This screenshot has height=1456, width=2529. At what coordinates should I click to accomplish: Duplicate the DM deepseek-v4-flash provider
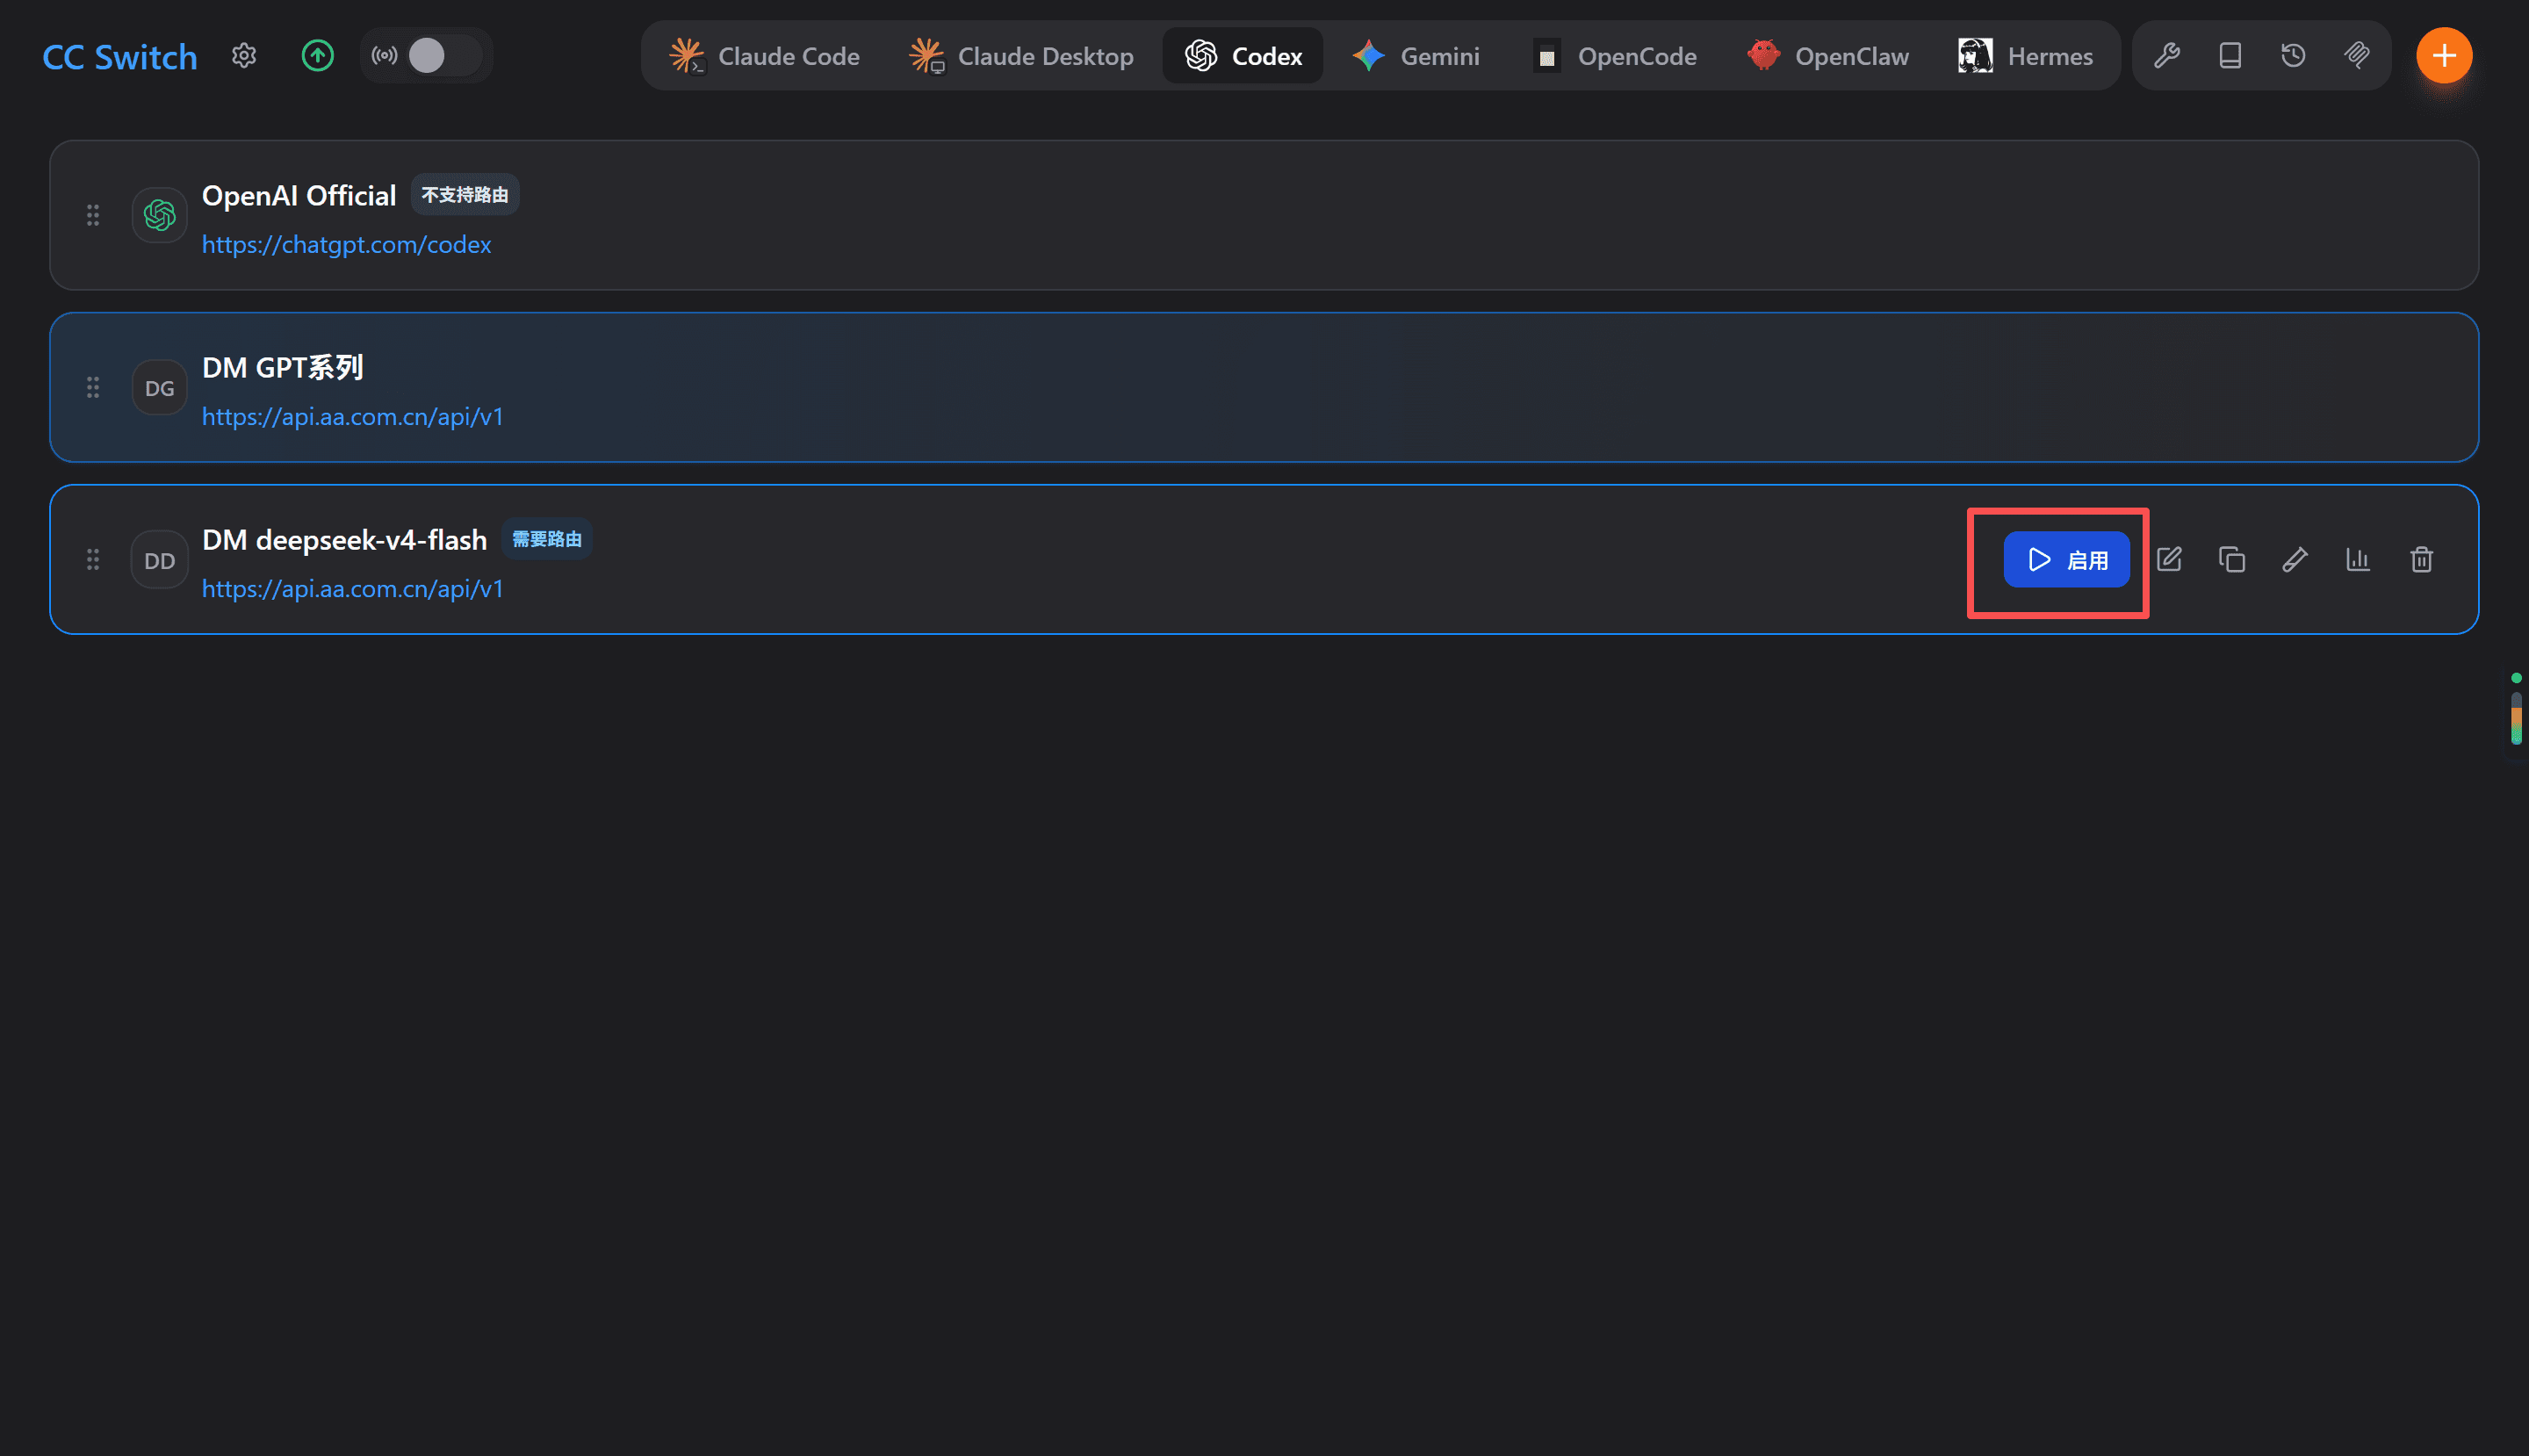point(2232,560)
